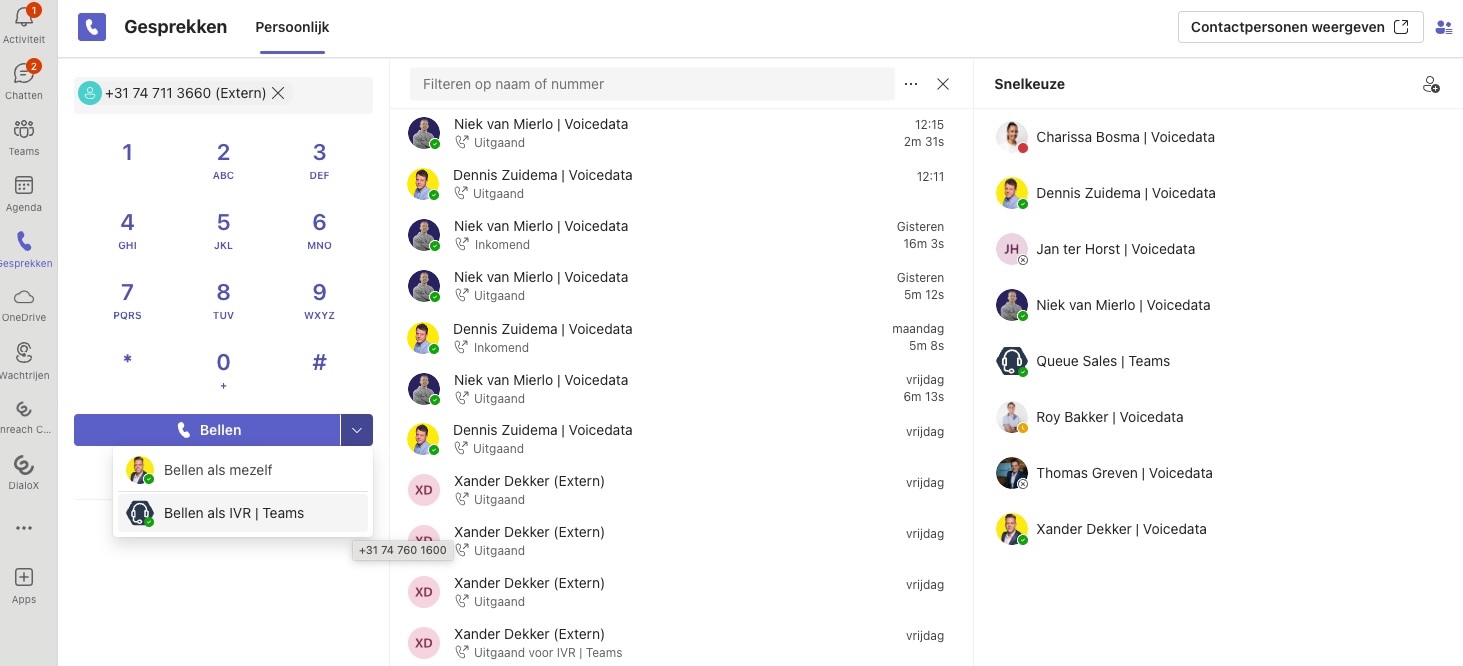Tap the hash key on keypad
This screenshot has height=666, width=1463.
(319, 362)
